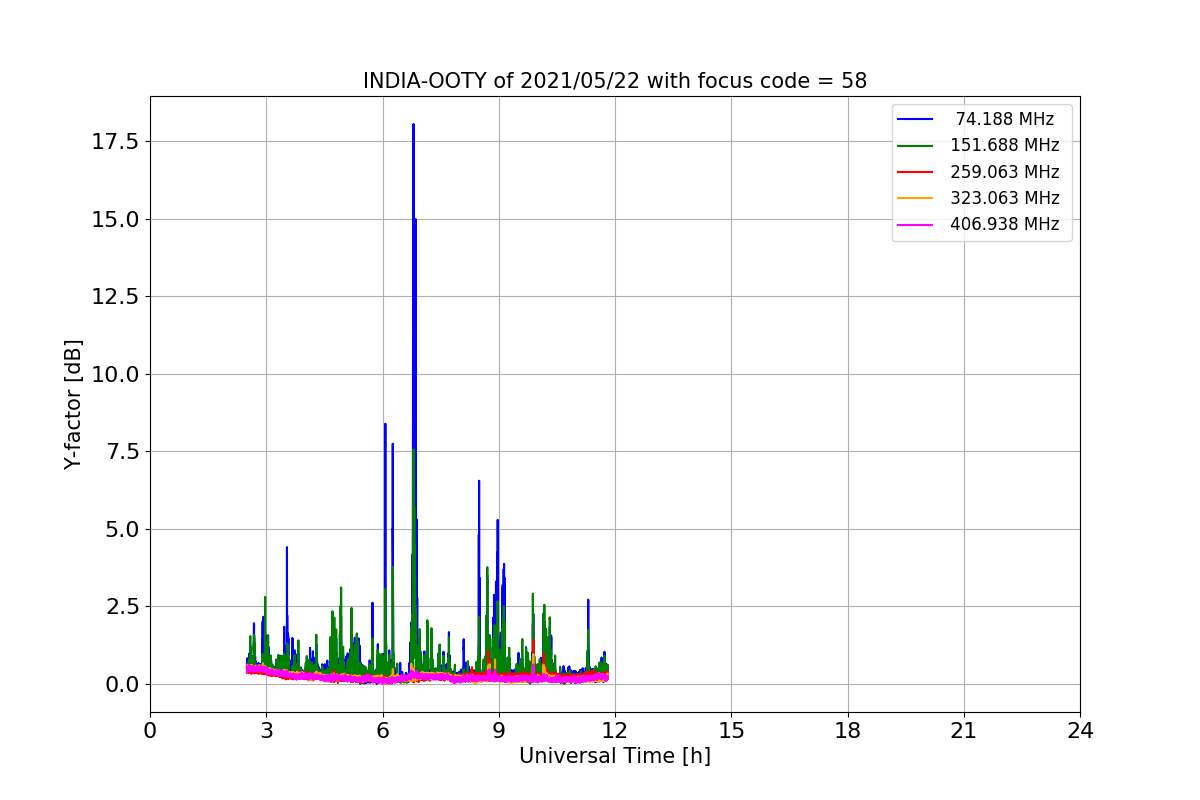The image size is (1200, 800).
Task: Select the 406.938 MHz legend entry
Action: click(x=980, y=224)
